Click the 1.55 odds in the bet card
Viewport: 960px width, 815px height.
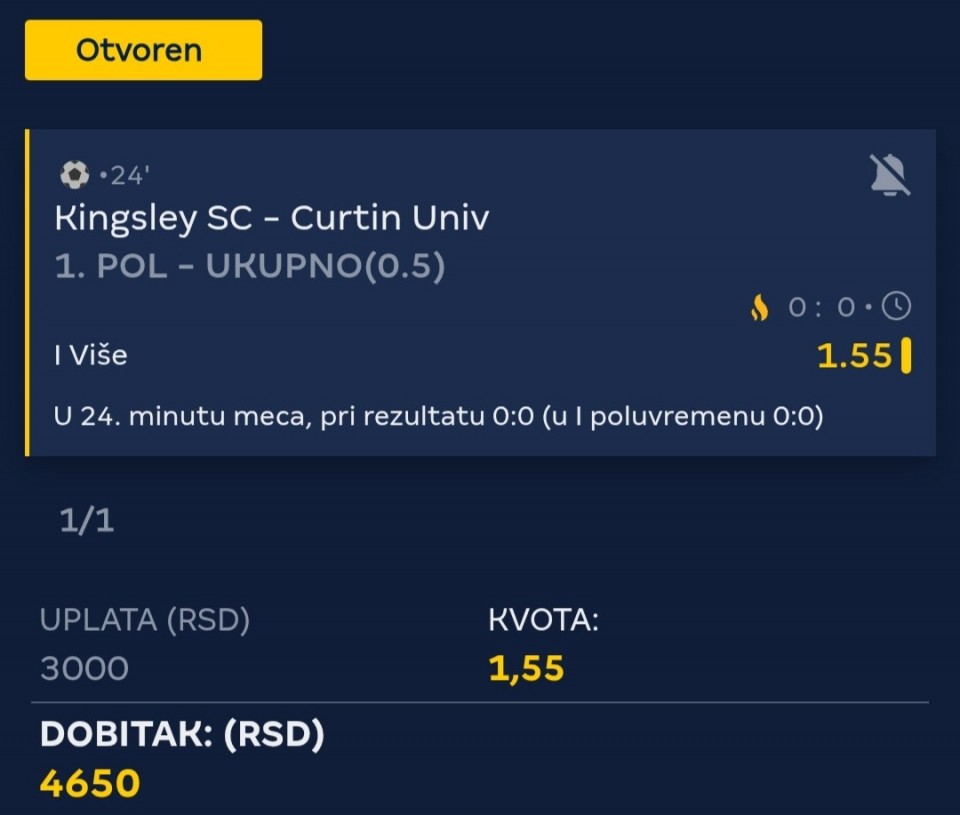[854, 356]
